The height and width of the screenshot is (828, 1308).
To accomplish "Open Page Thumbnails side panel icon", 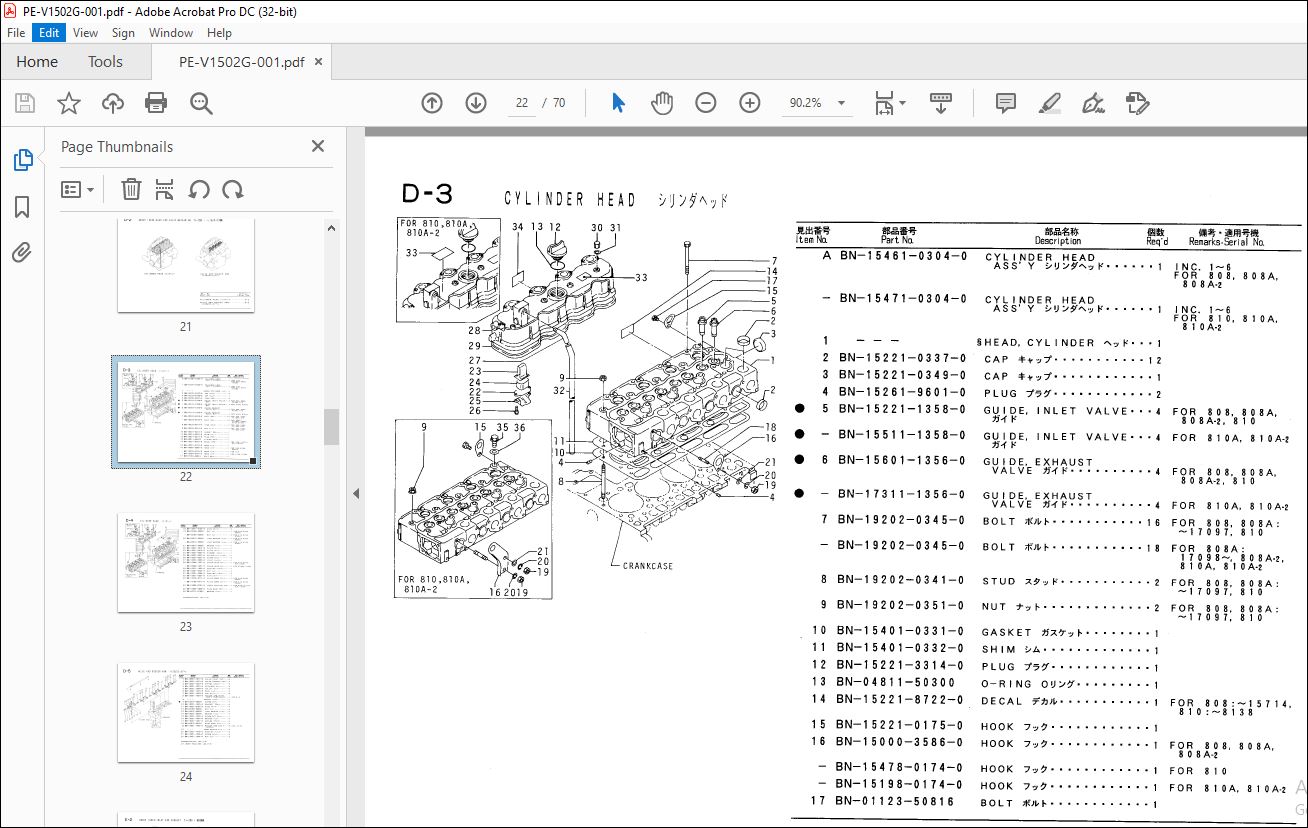I will click(x=22, y=160).
